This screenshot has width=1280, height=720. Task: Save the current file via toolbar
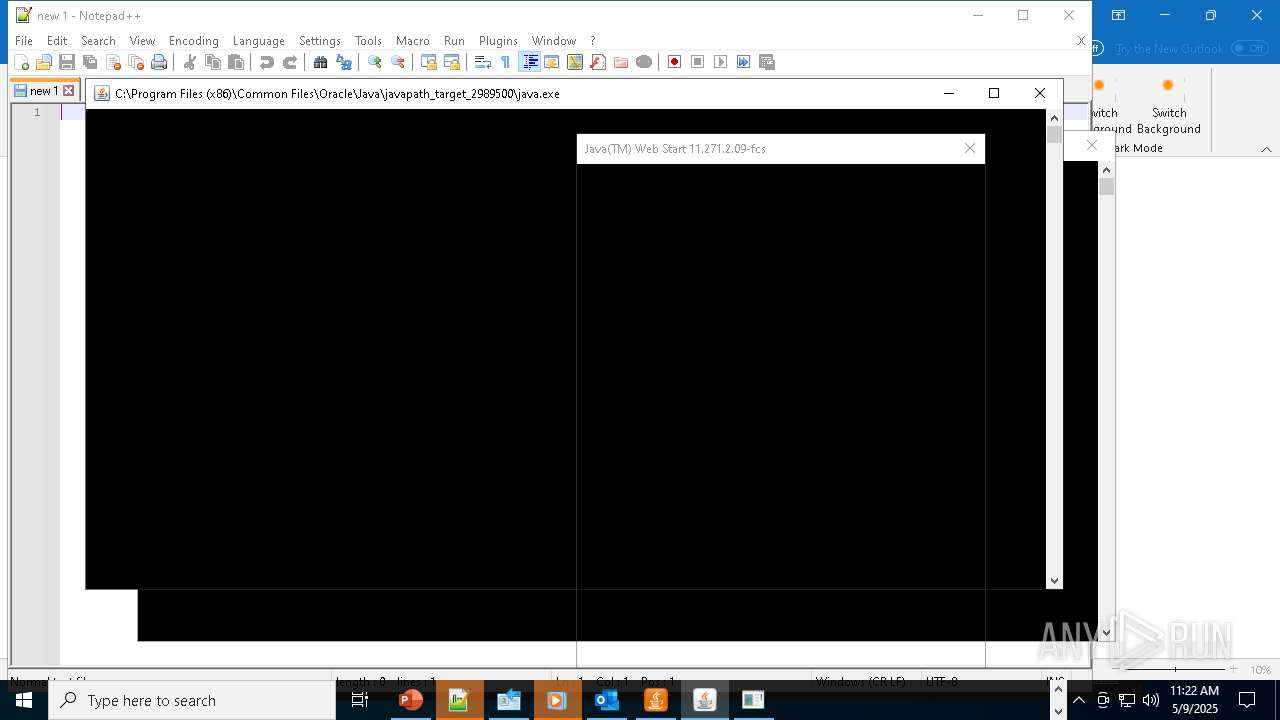pyautogui.click(x=67, y=62)
